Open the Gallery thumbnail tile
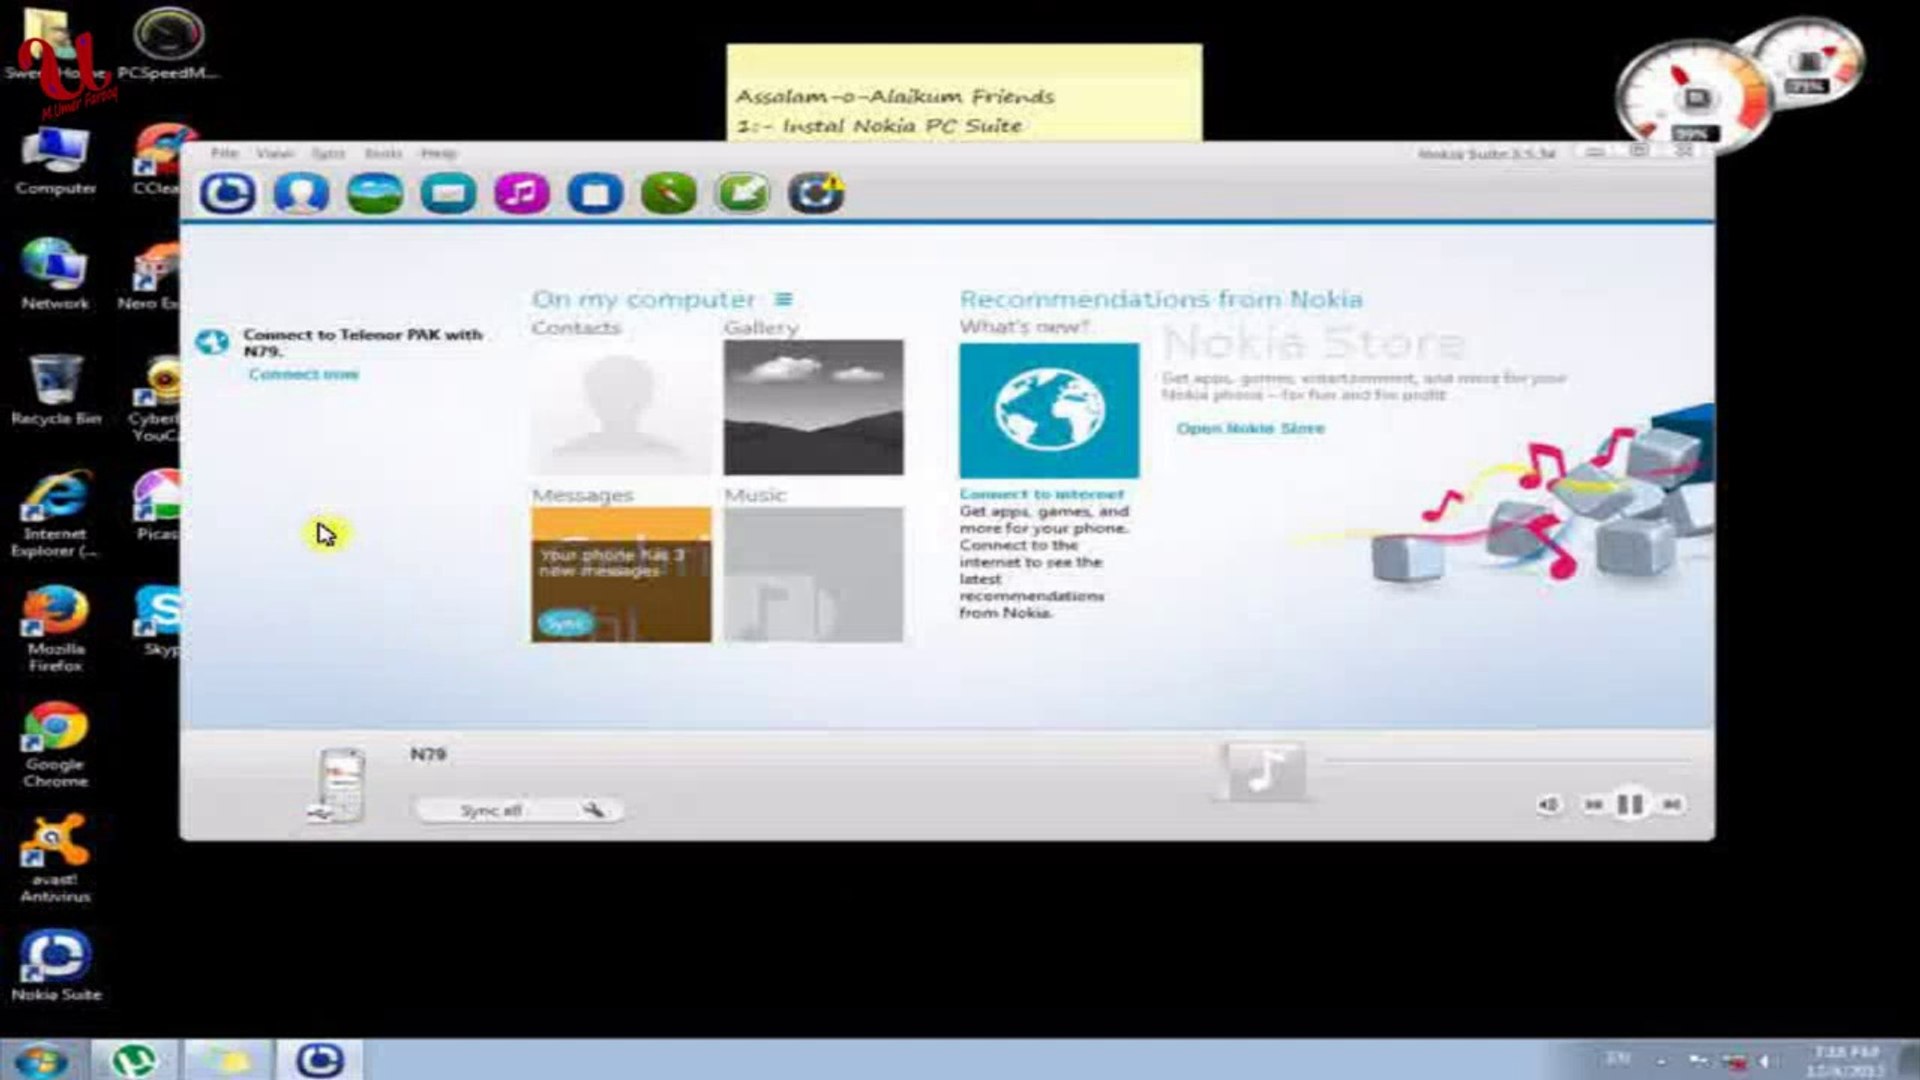 pos(813,407)
